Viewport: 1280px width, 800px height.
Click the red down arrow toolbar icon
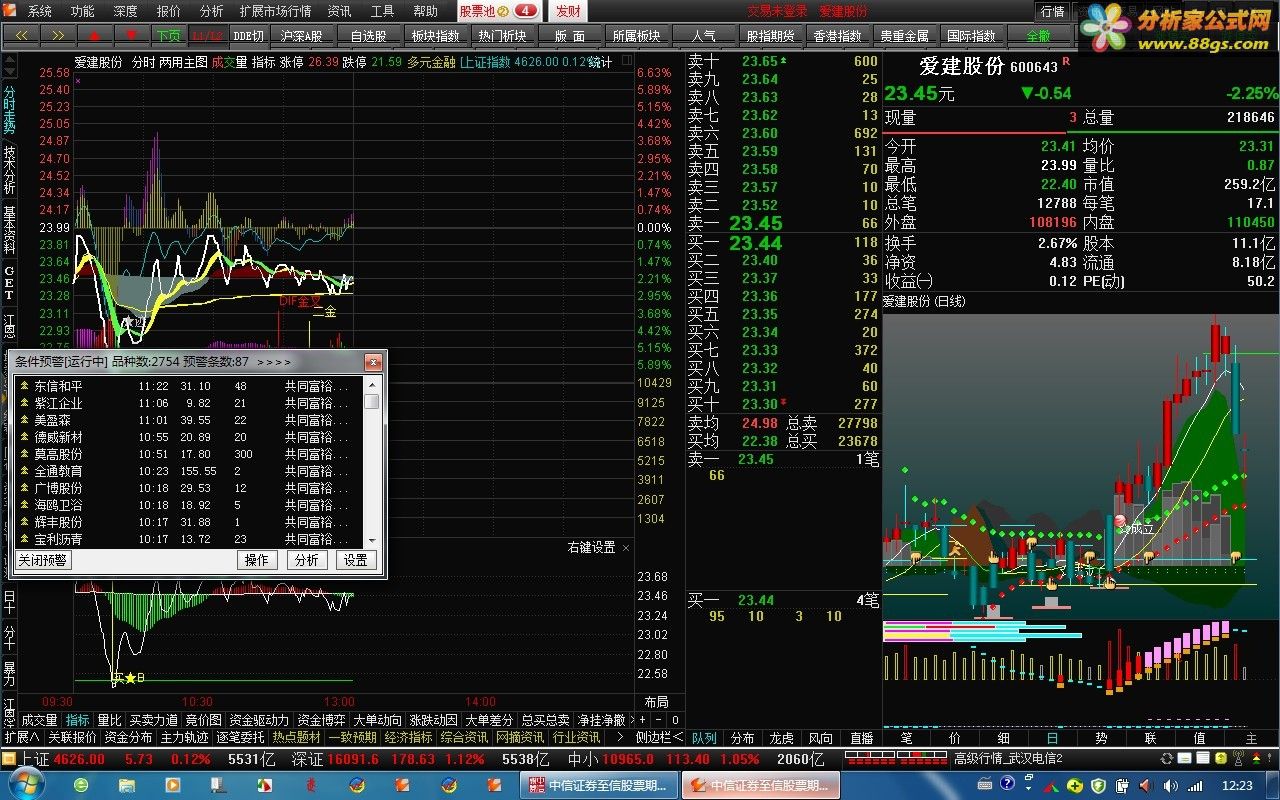coord(132,35)
